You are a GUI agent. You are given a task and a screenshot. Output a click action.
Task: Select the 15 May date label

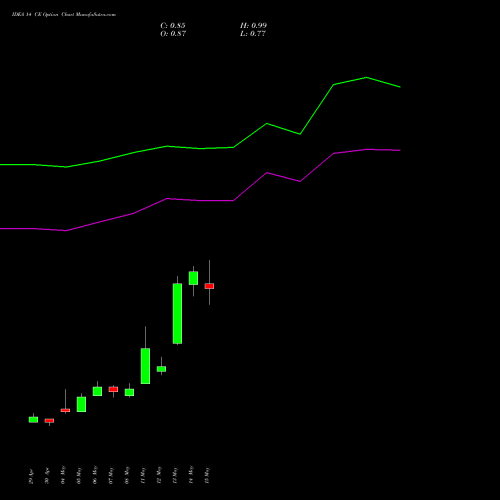(207, 475)
